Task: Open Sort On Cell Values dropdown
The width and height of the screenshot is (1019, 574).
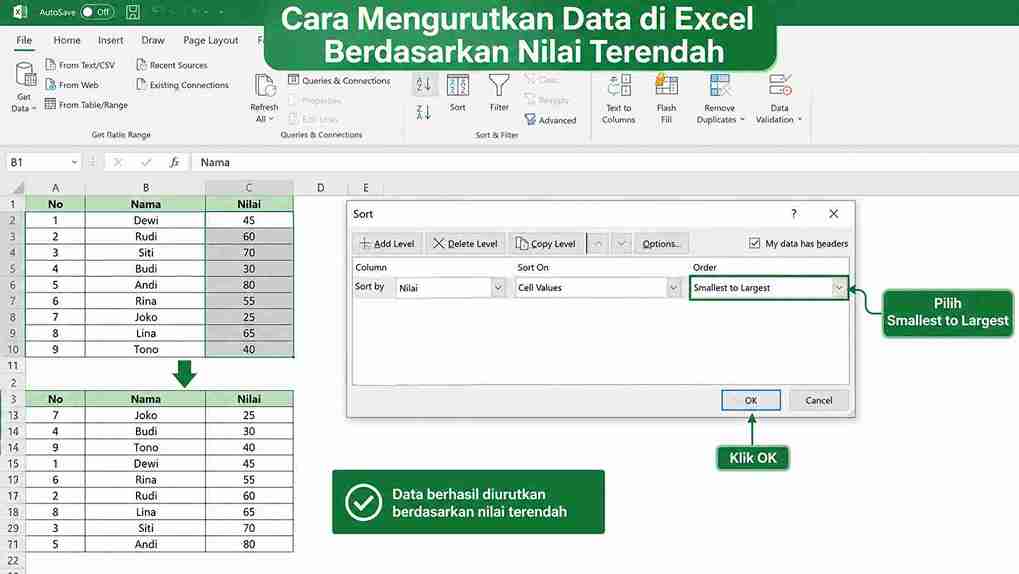Action: (673, 287)
